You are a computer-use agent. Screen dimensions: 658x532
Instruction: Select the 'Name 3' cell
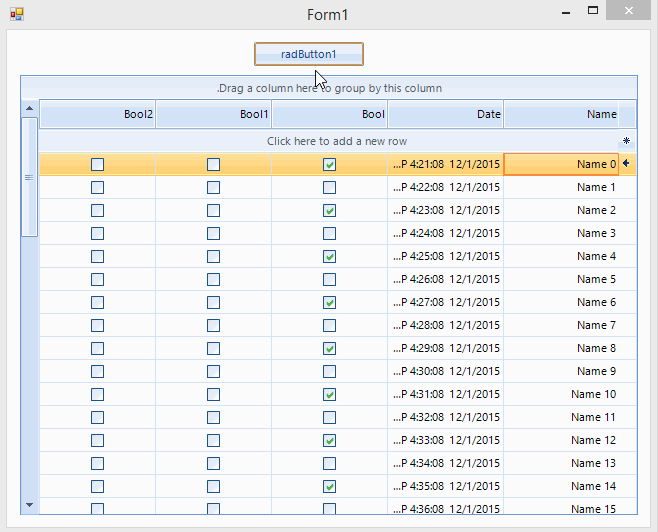(x=561, y=233)
